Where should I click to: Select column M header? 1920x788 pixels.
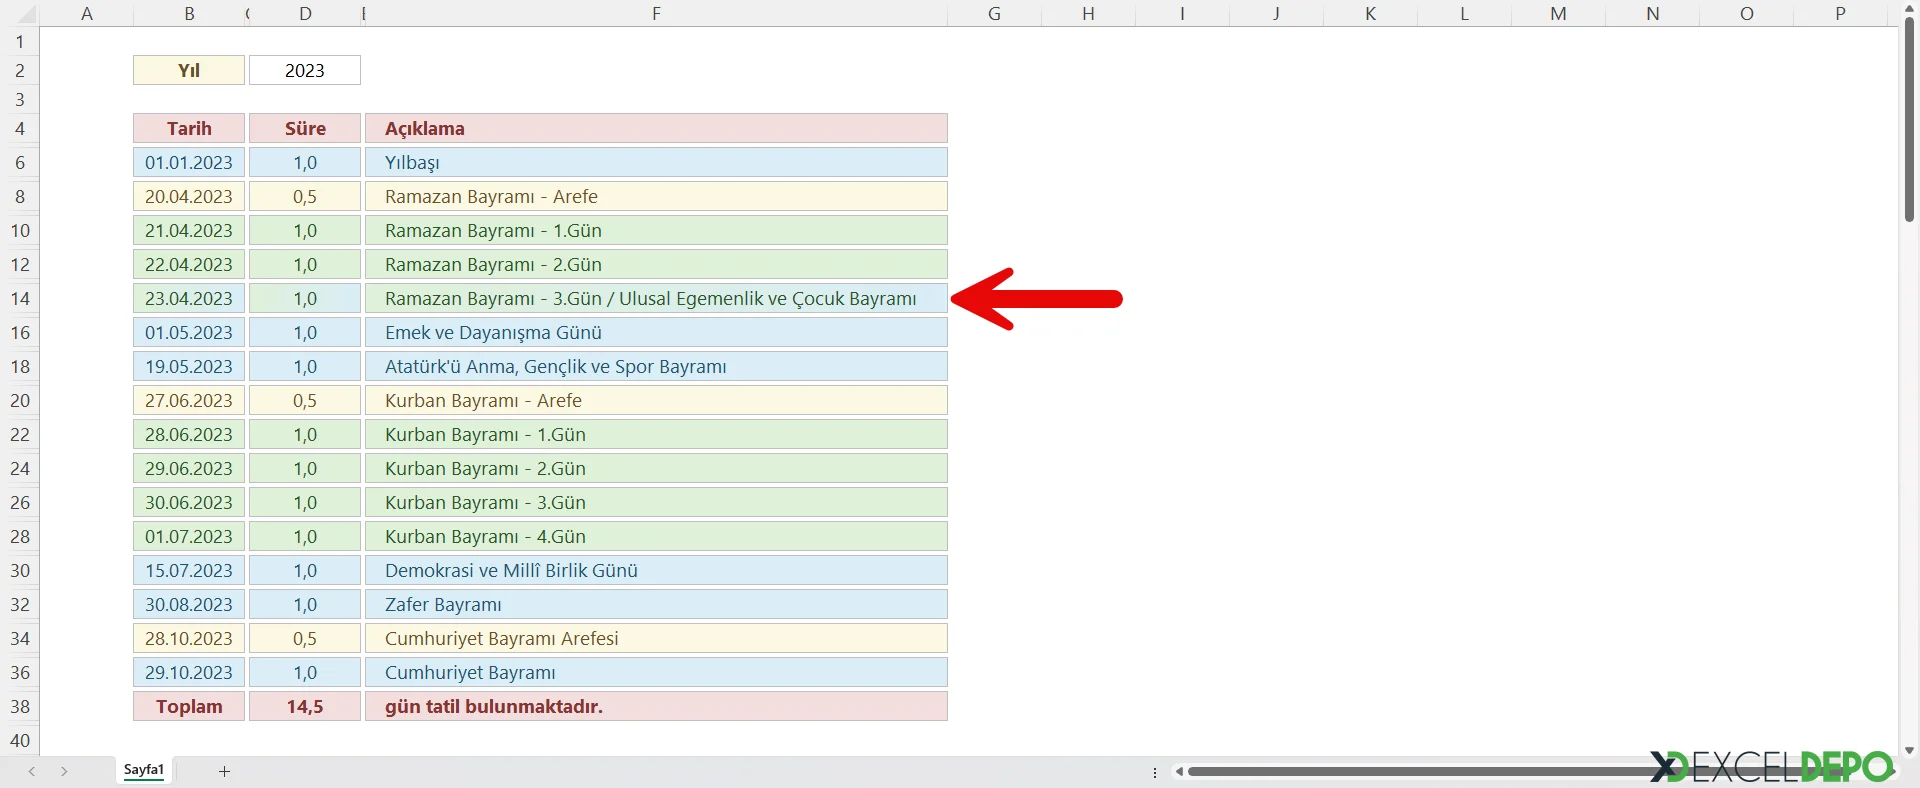click(1558, 14)
